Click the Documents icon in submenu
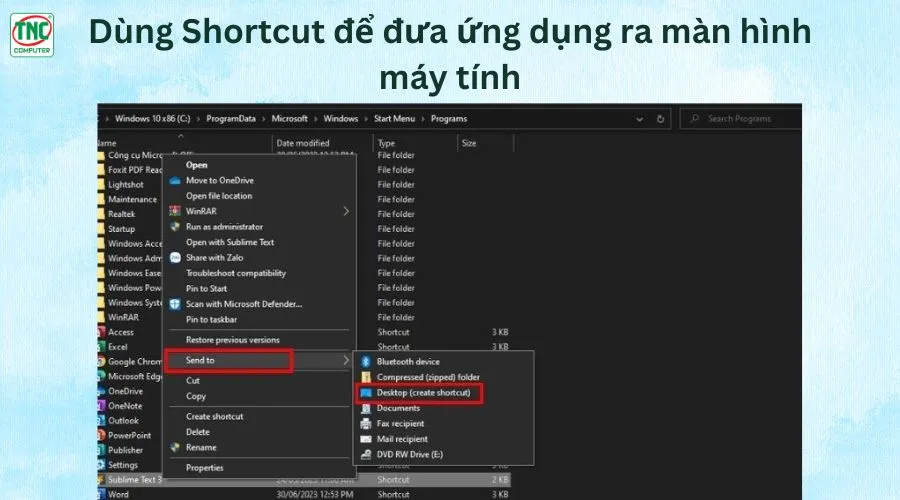900x500 pixels. [366, 408]
